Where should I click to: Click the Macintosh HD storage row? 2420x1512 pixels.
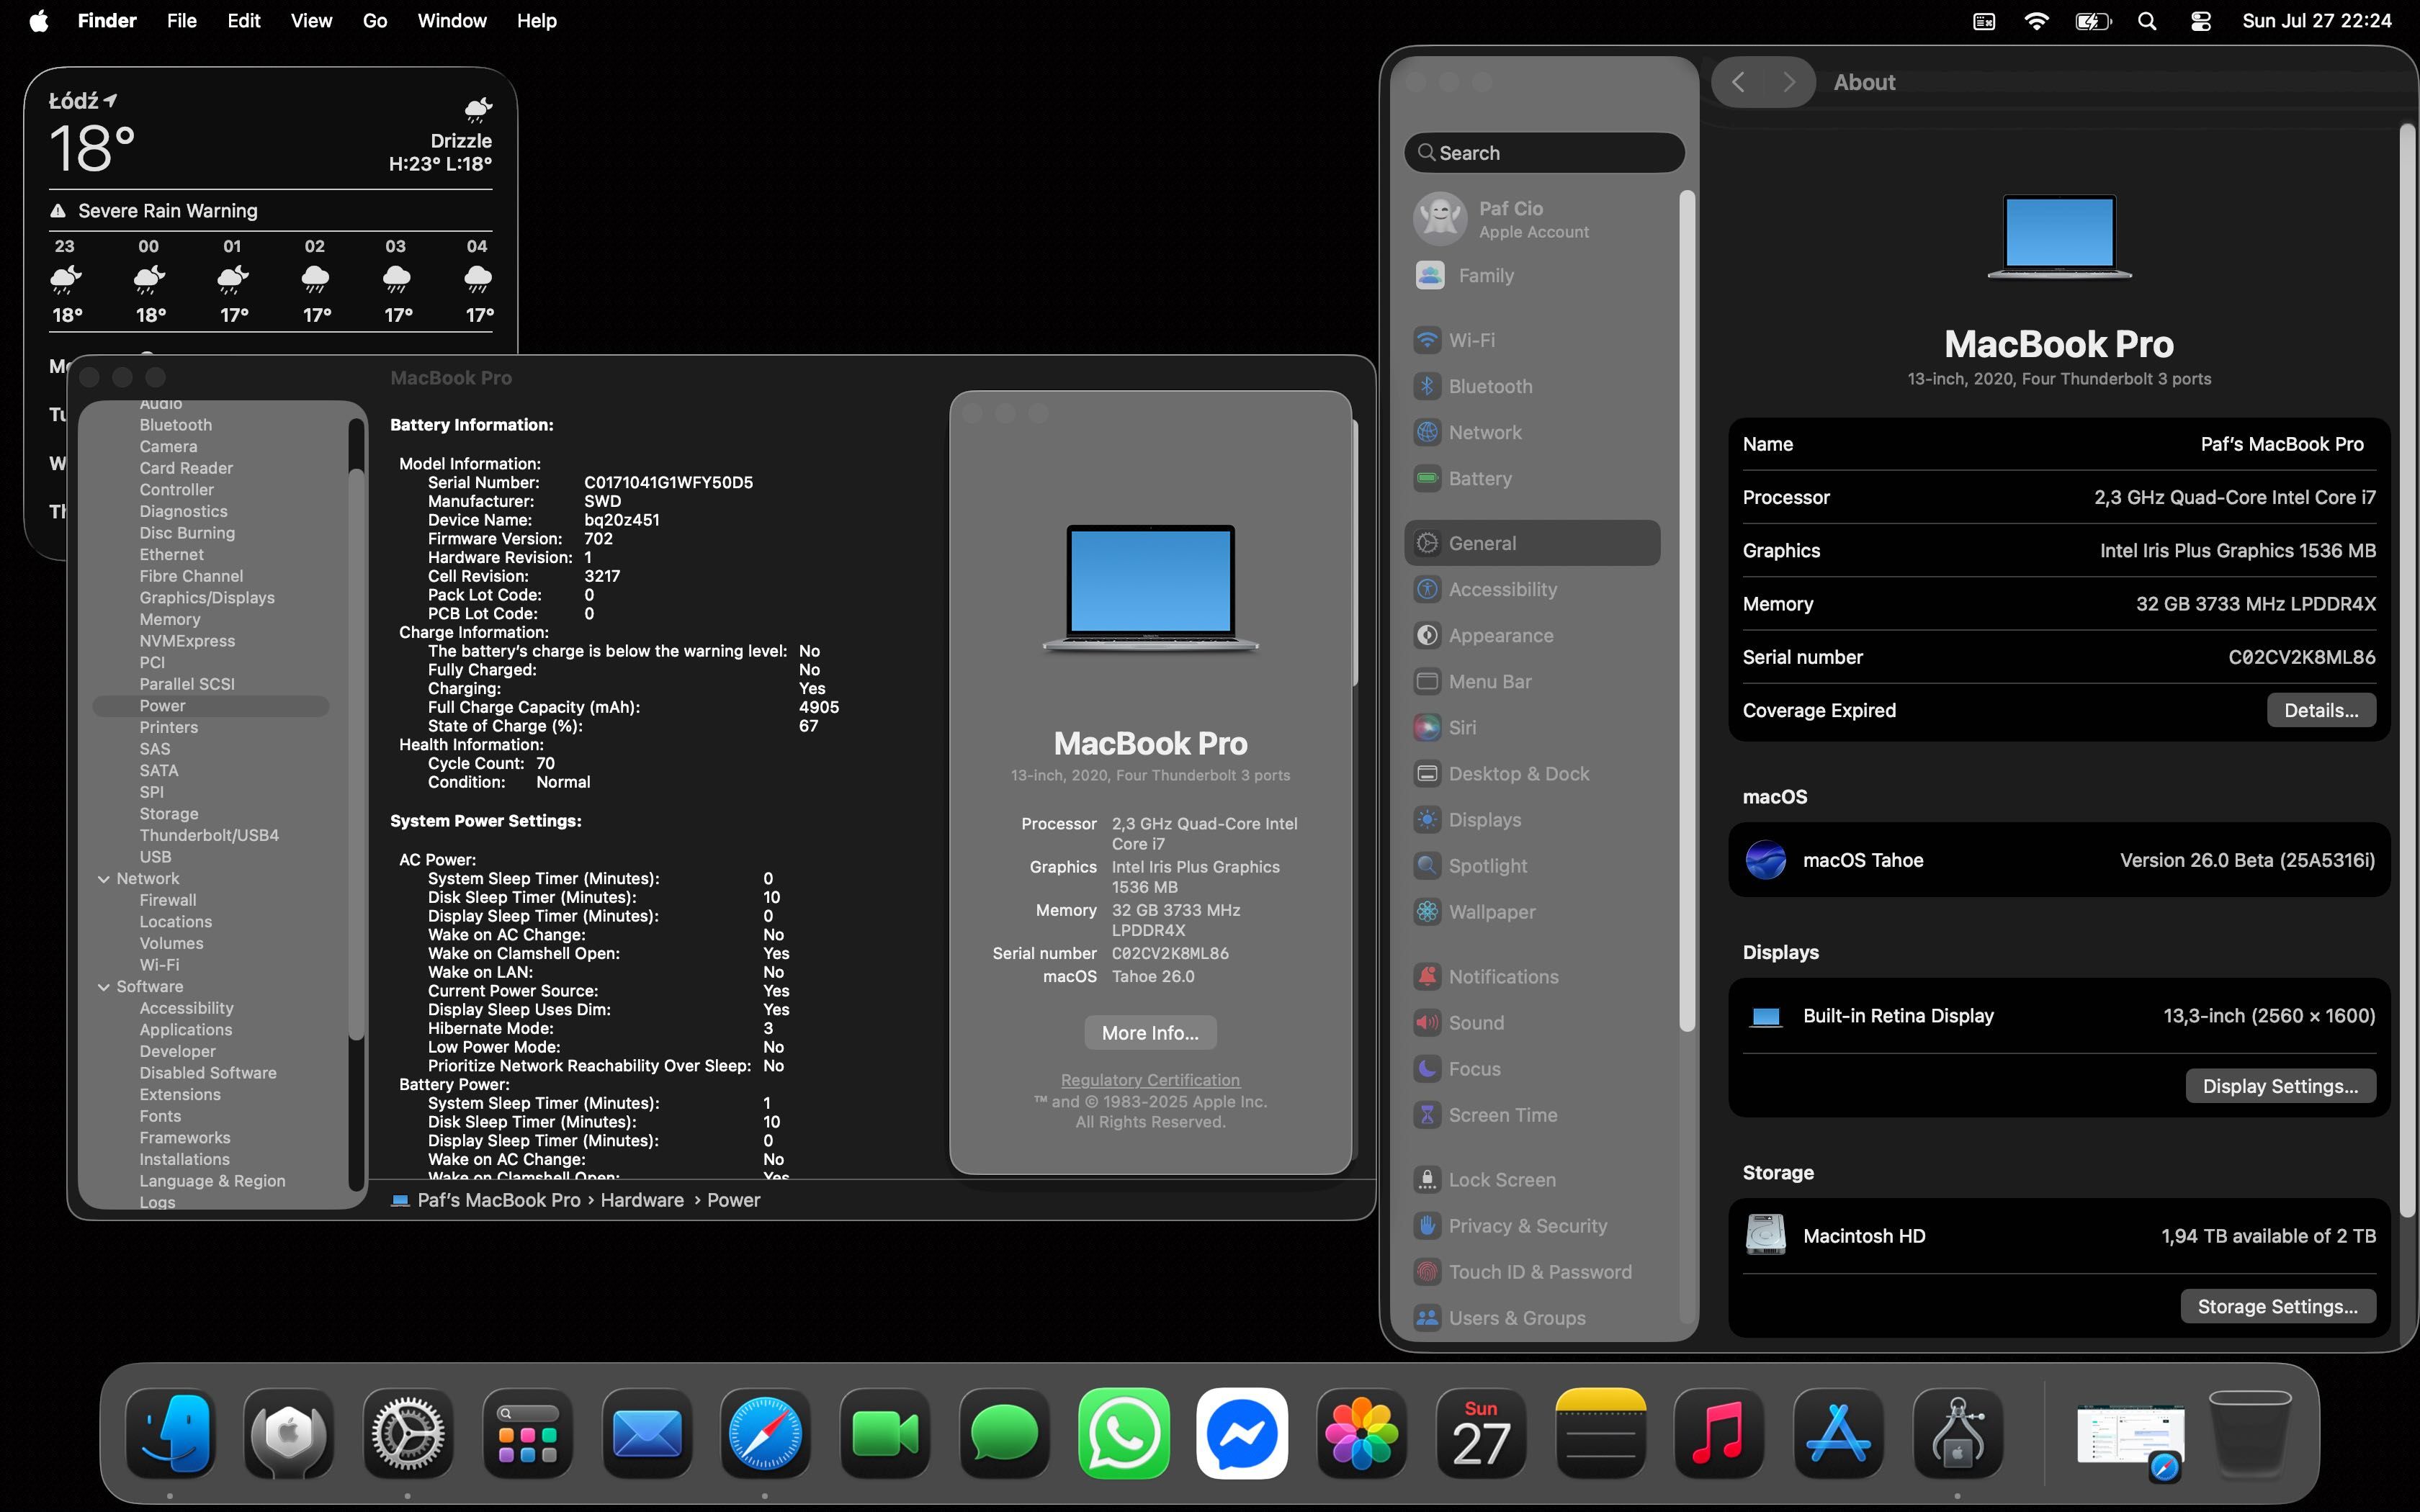click(x=2059, y=1236)
